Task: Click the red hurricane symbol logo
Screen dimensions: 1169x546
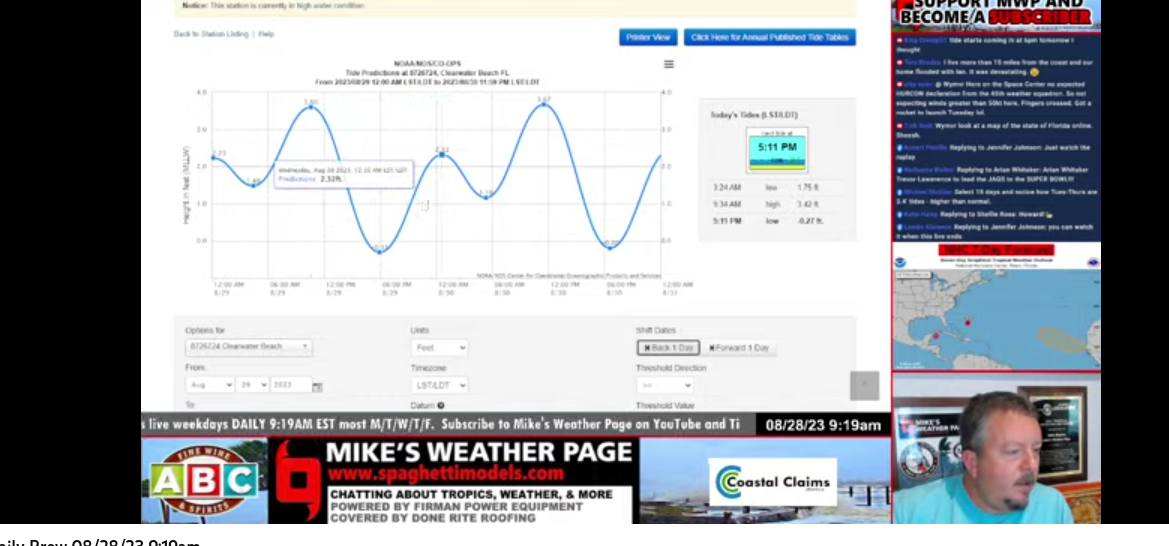Action: pyautogui.click(x=297, y=479)
